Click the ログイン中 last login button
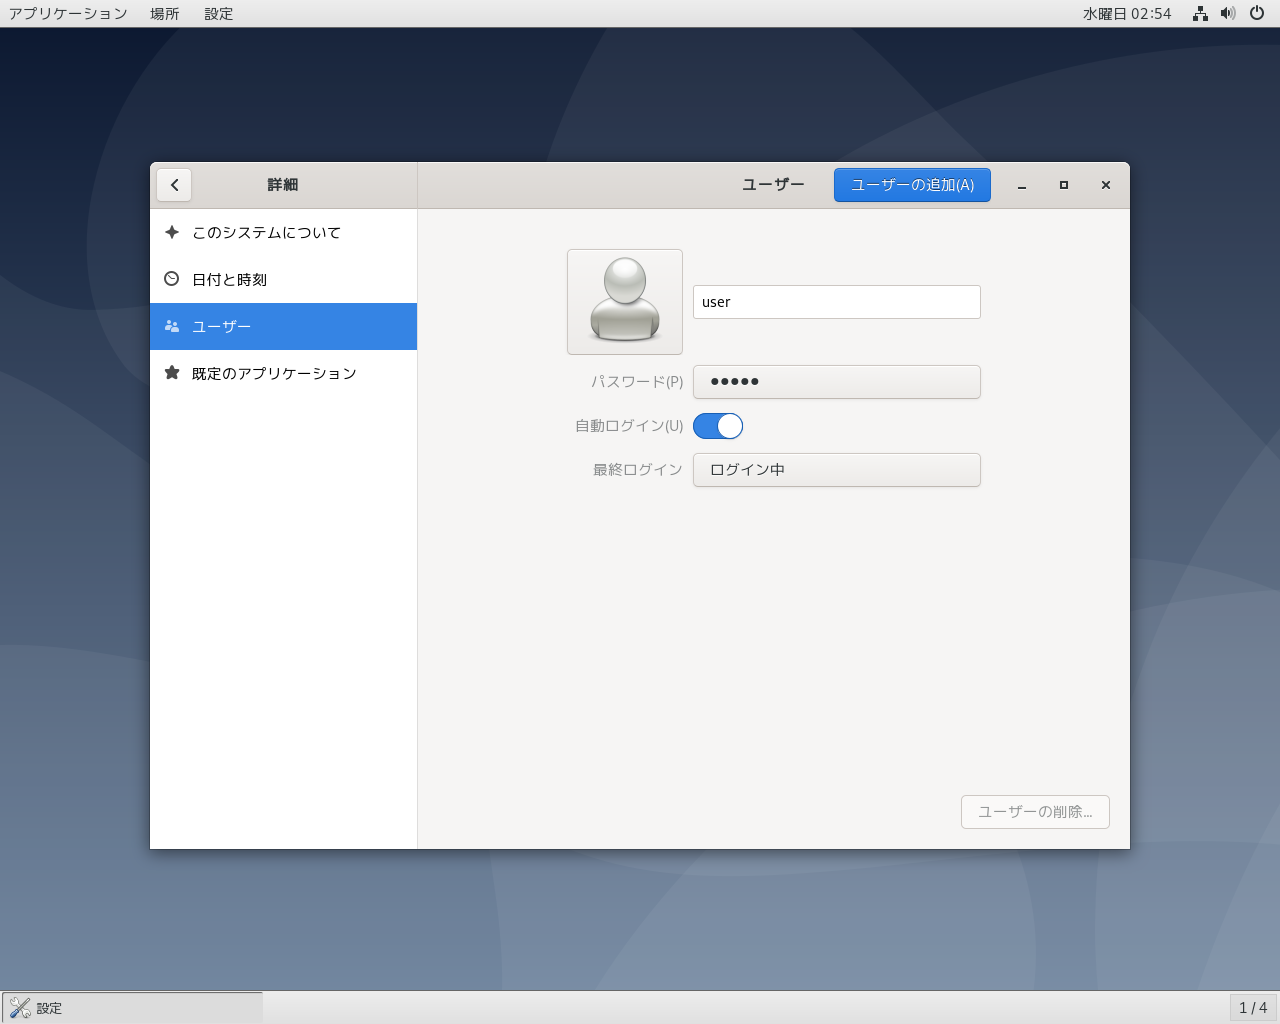 click(x=836, y=470)
